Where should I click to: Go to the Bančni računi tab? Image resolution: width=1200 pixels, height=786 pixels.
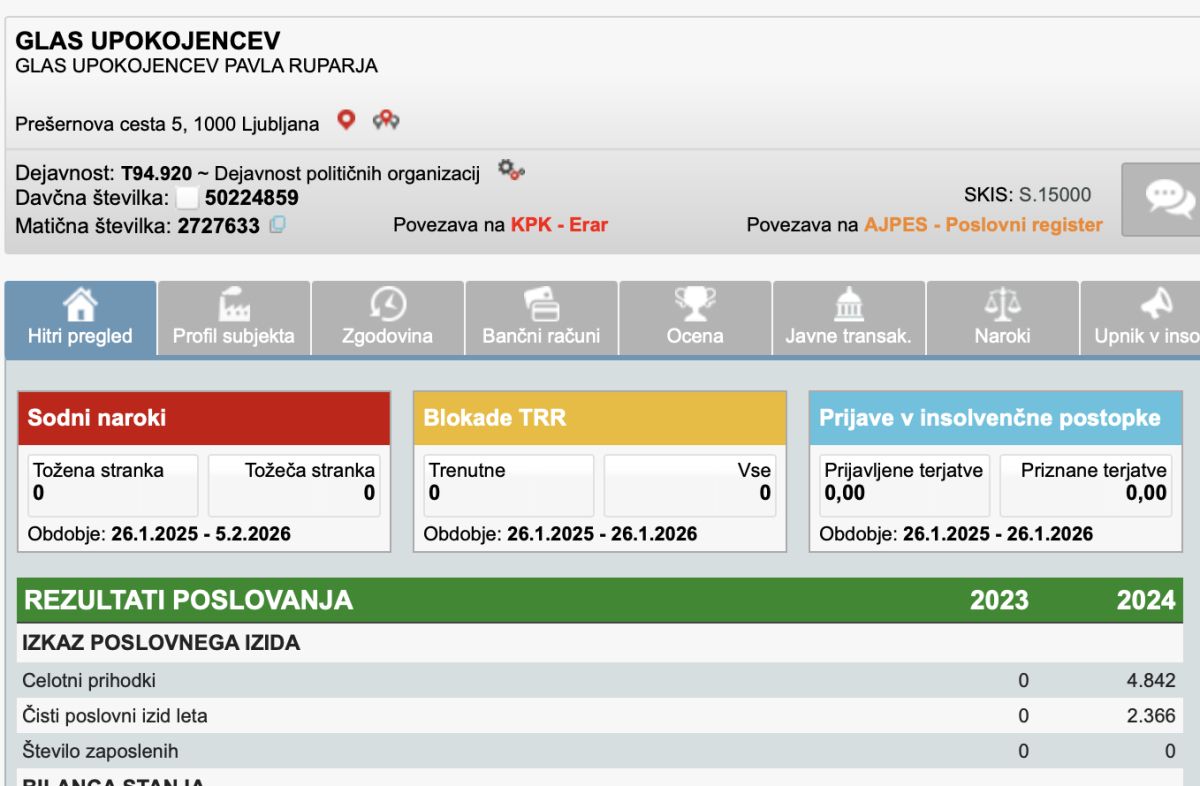point(541,319)
